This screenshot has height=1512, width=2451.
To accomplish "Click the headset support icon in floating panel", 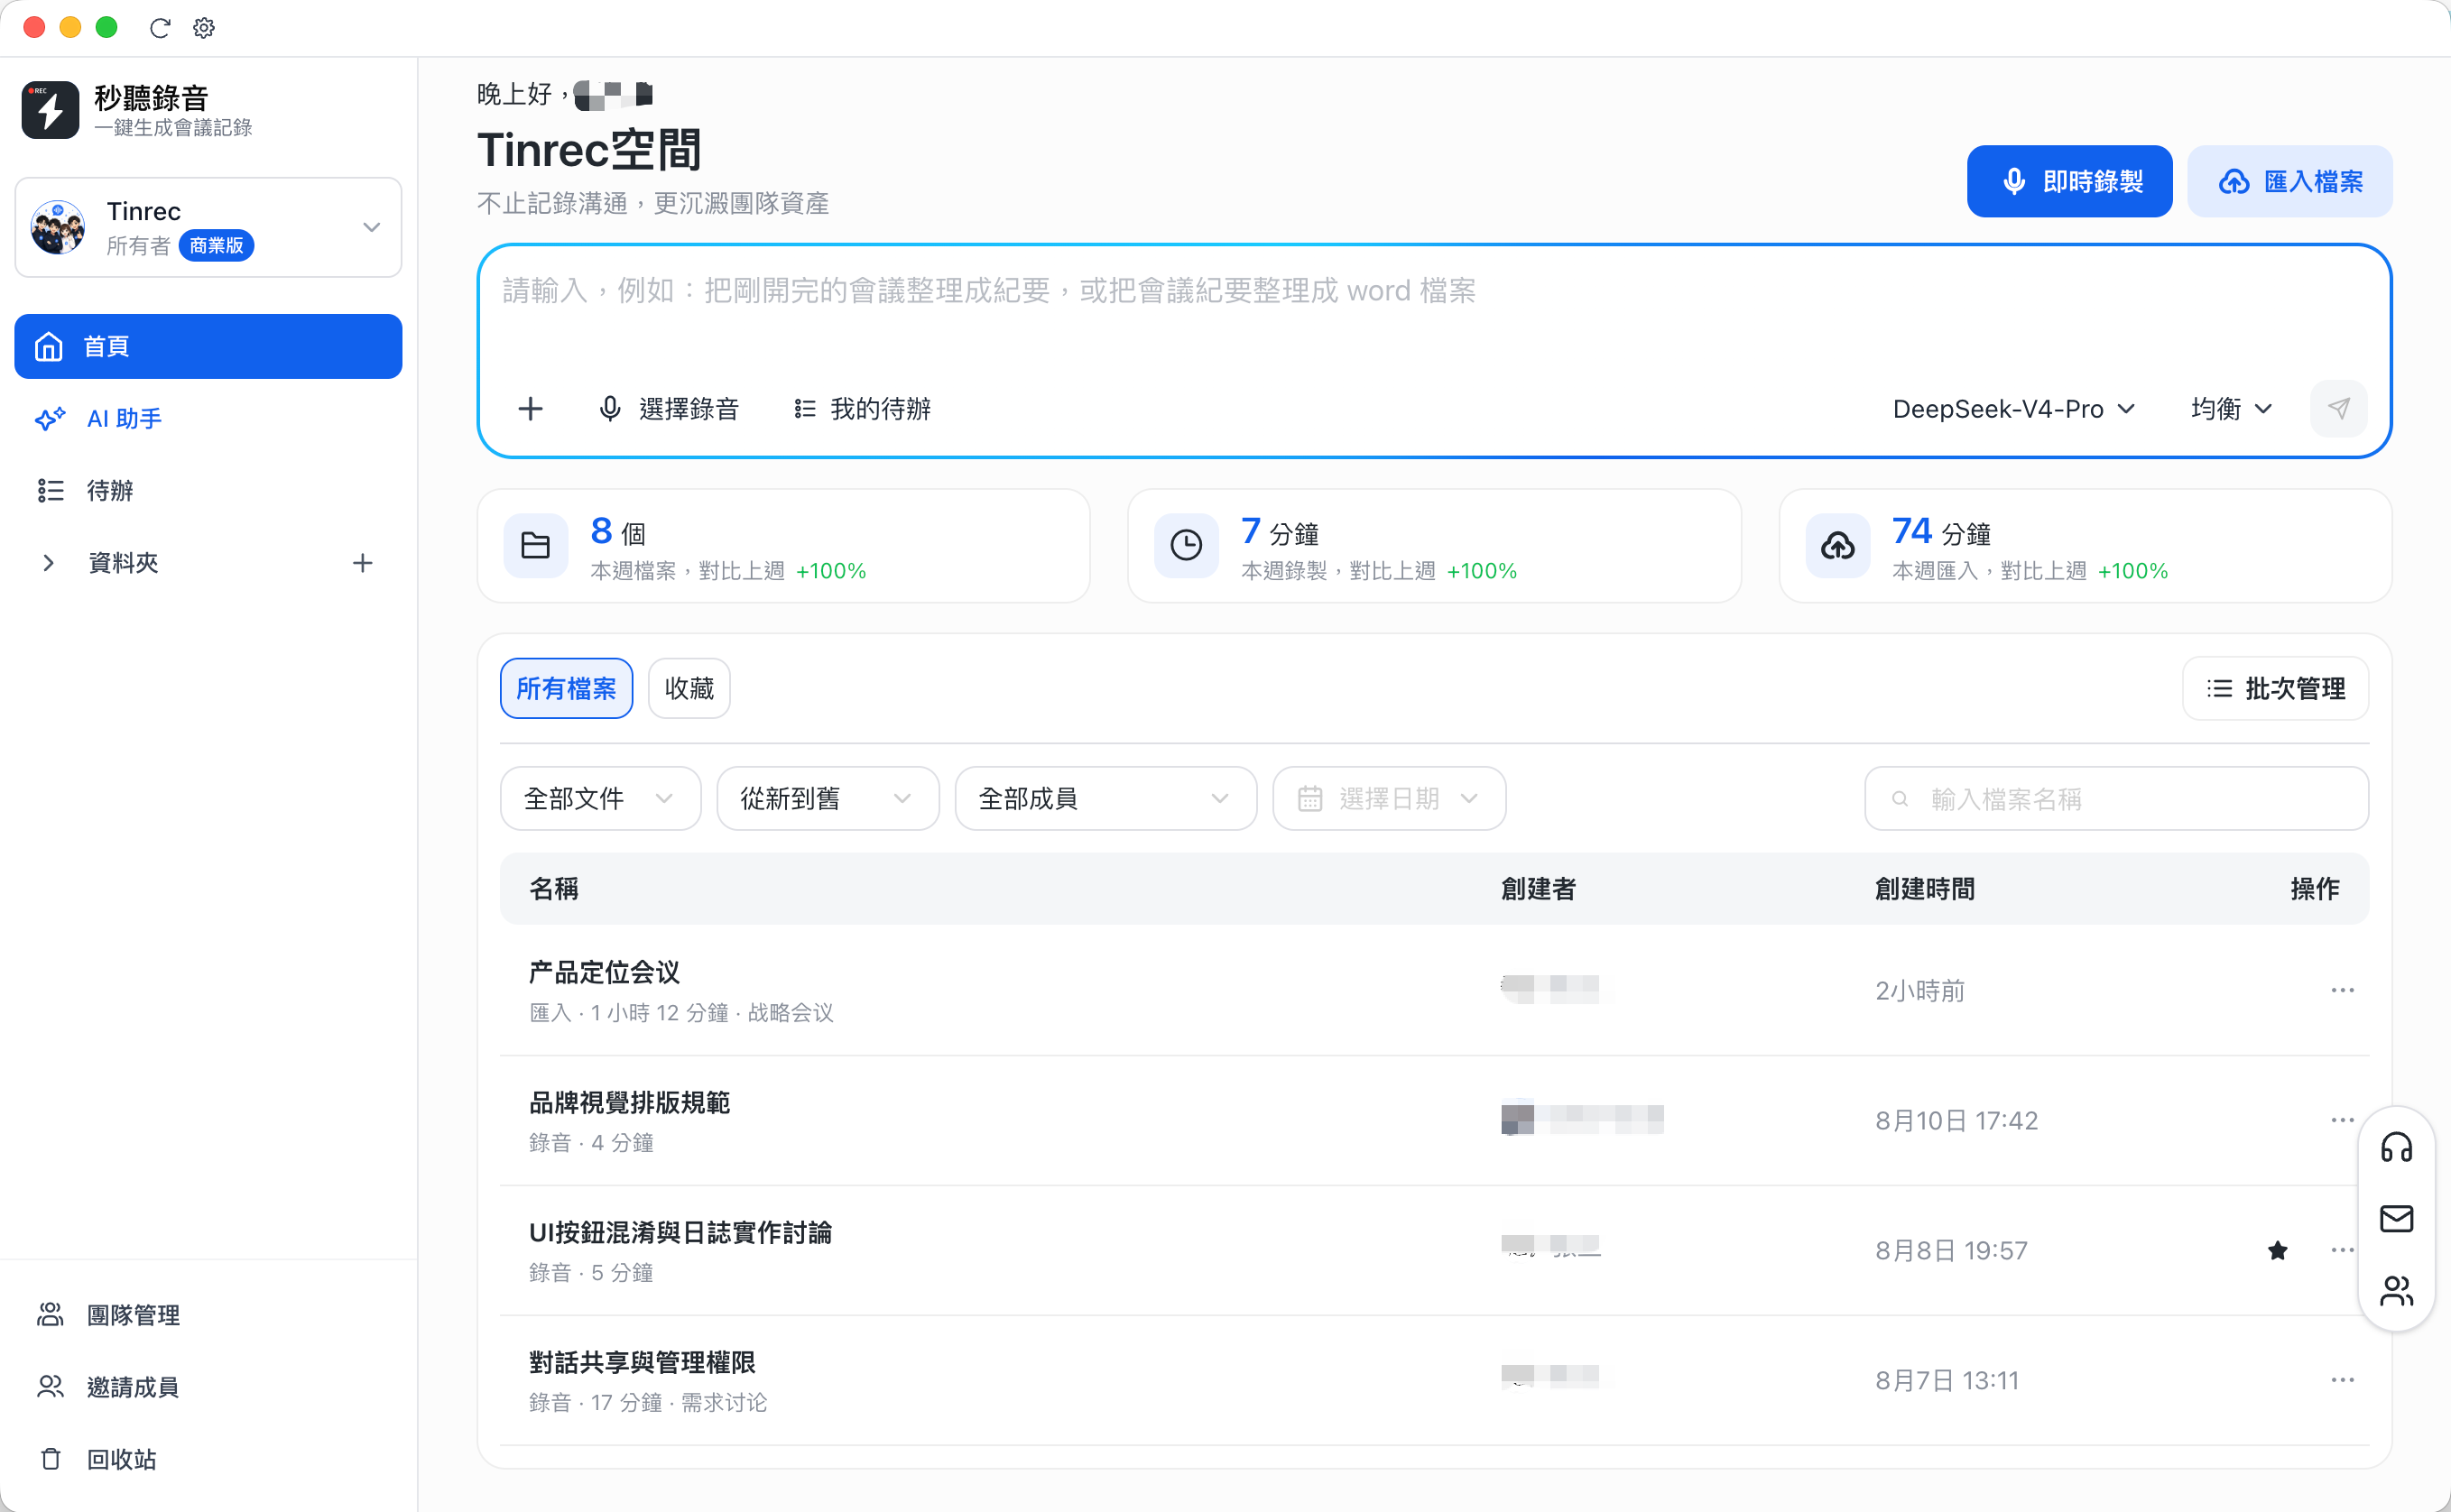I will click(x=2396, y=1147).
